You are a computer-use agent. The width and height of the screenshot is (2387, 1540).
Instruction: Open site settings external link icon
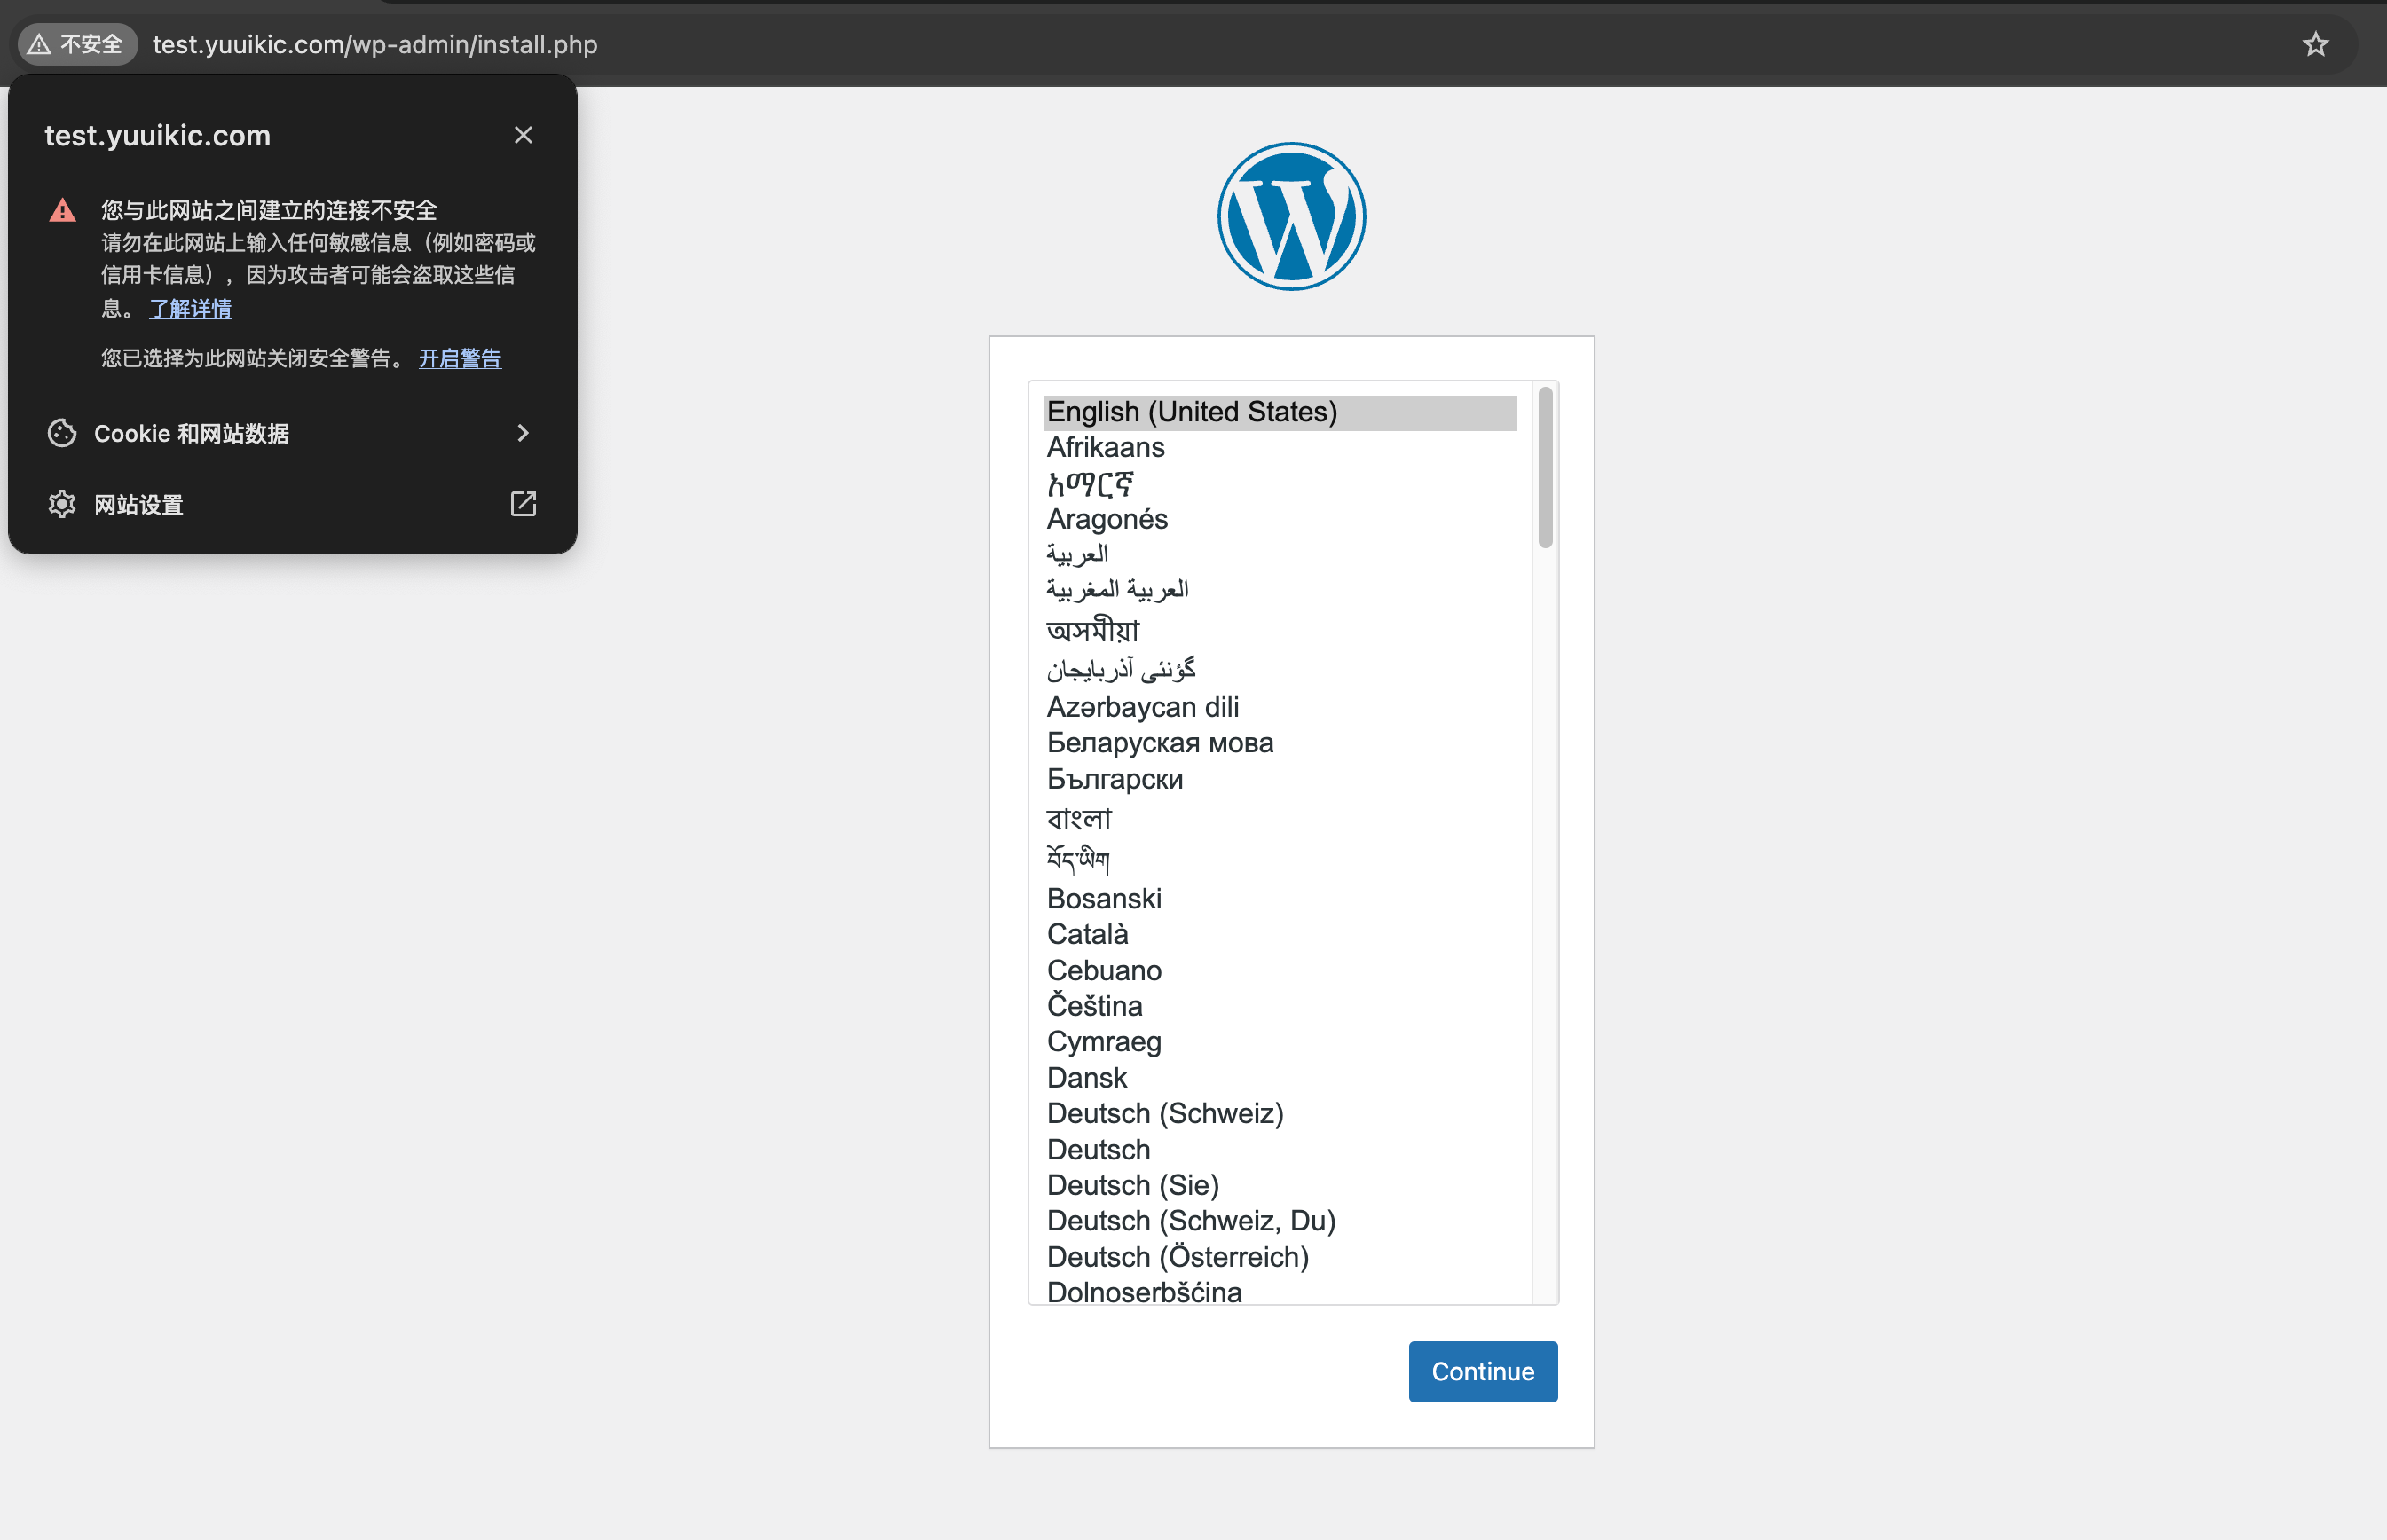pos(523,503)
